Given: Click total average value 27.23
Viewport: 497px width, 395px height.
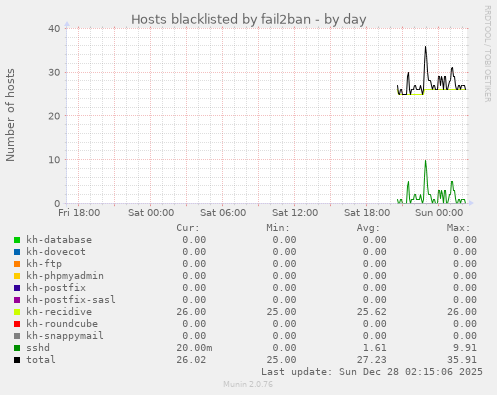Looking at the screenshot, I should pos(372,360).
